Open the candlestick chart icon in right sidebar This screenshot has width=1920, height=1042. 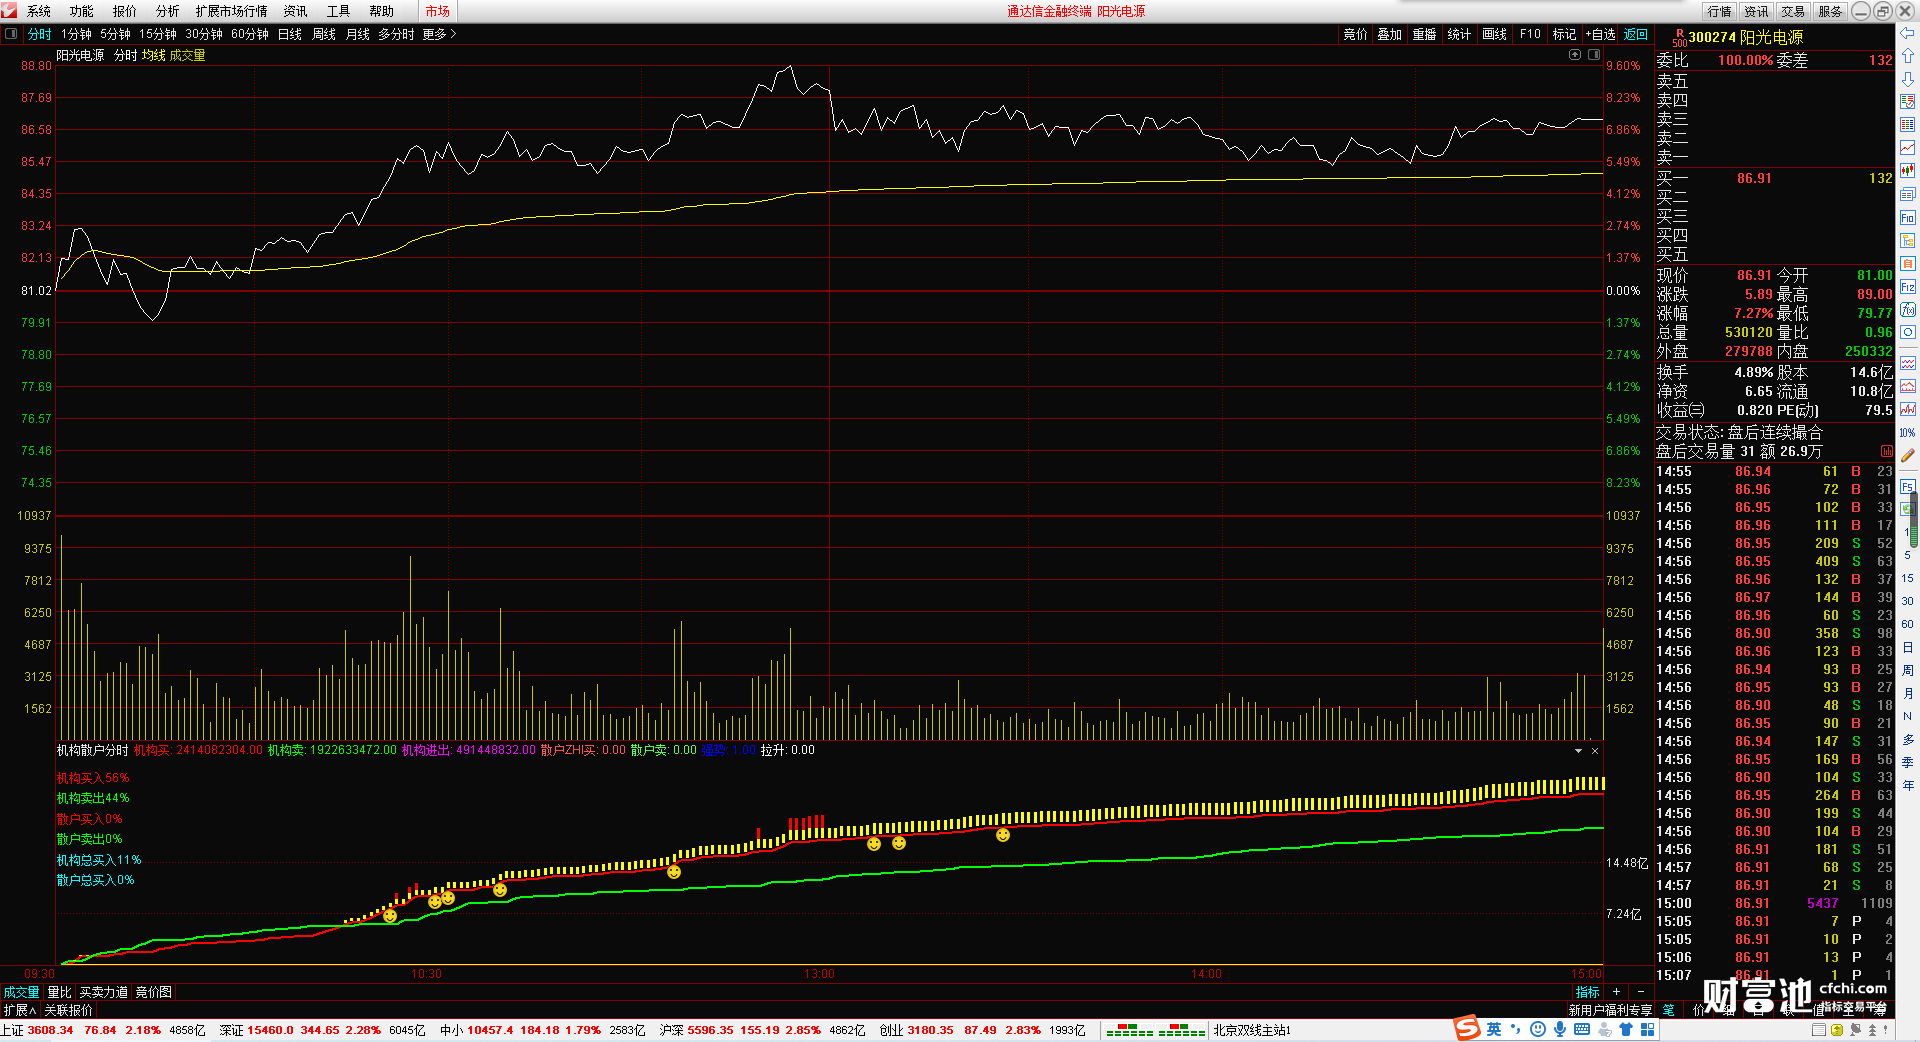click(1907, 171)
